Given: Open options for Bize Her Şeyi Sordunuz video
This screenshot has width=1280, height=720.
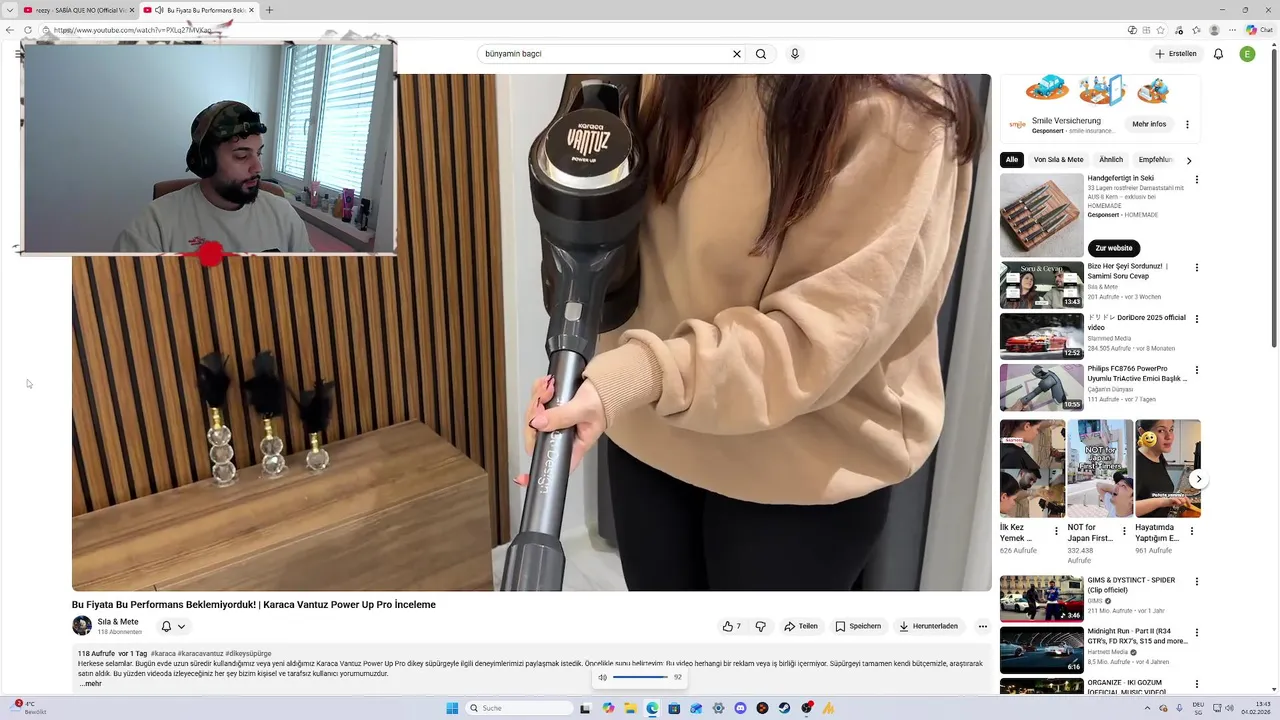Looking at the screenshot, I should 1196,268.
